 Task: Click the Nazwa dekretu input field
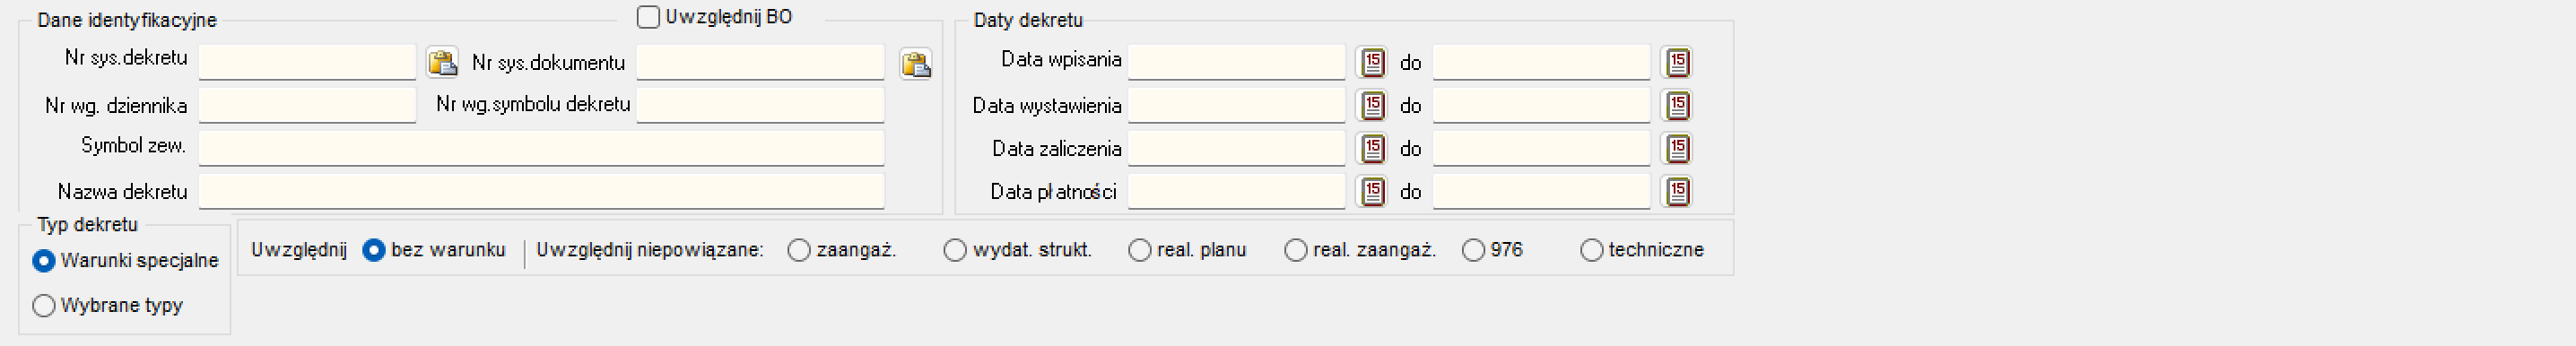[541, 191]
